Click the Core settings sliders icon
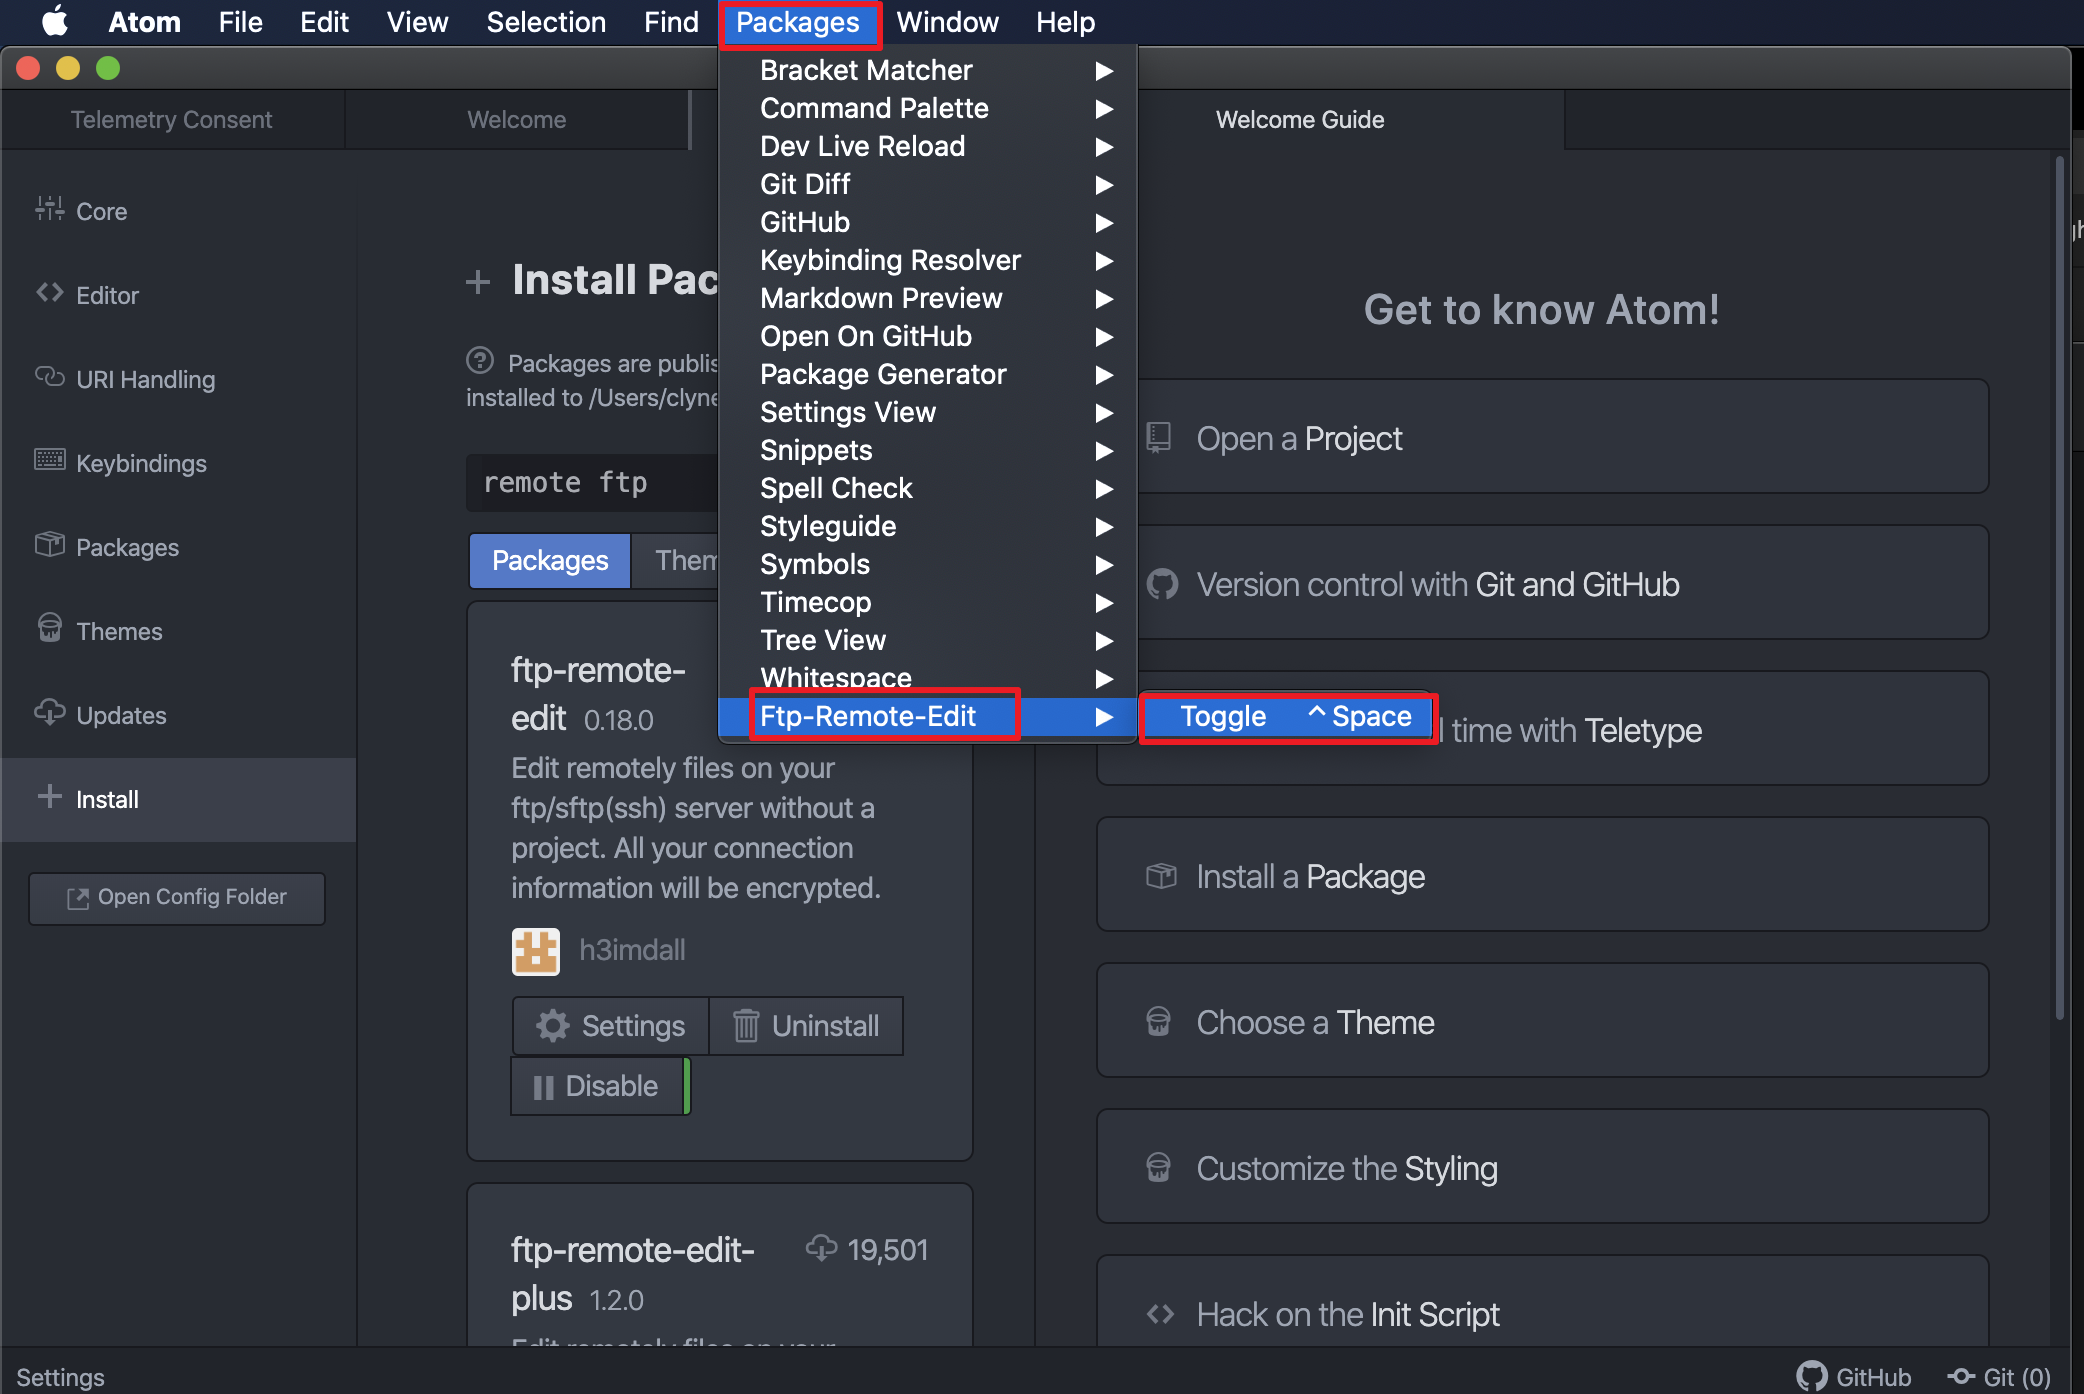Image resolution: width=2084 pixels, height=1394 pixels. 49,209
